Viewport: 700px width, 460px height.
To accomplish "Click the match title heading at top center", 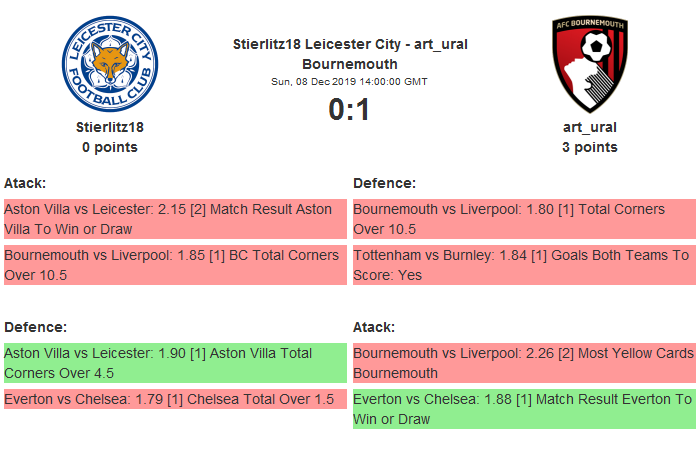I will (x=350, y=54).
